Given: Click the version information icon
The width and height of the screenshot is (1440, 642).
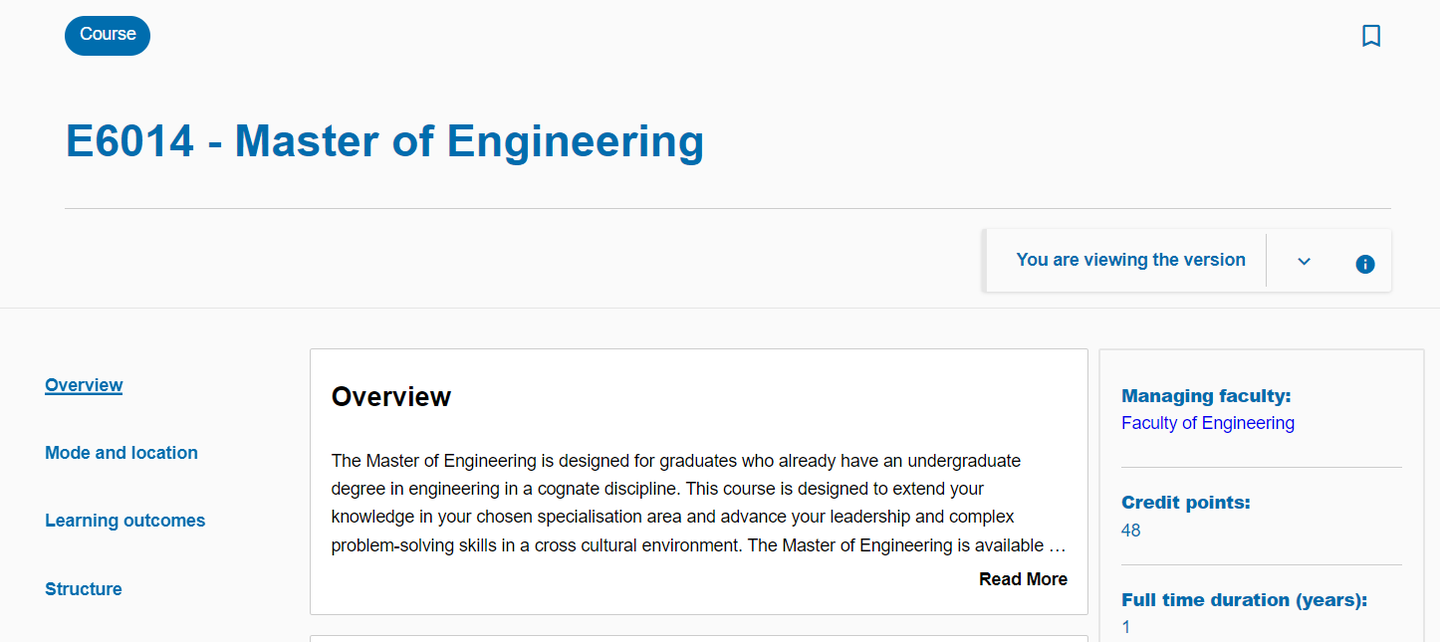Looking at the screenshot, I should tap(1365, 264).
